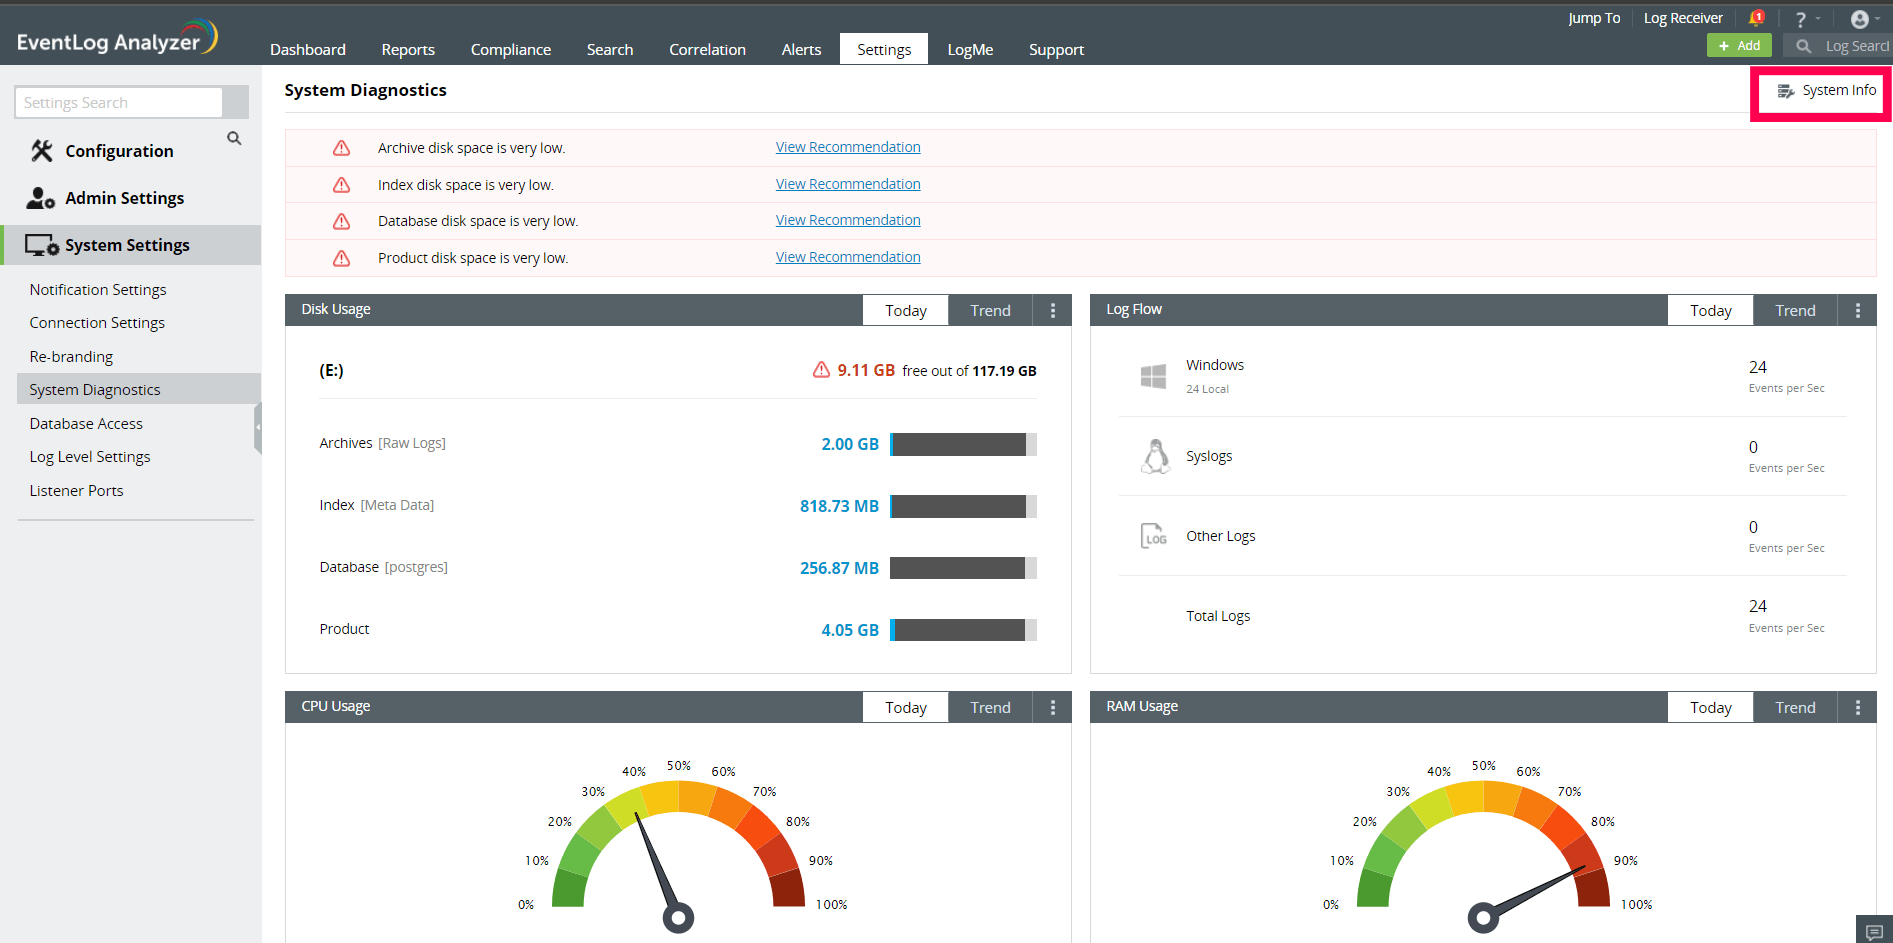Open the help question mark menu
Image resolution: width=1893 pixels, height=943 pixels.
pyautogui.click(x=1801, y=19)
